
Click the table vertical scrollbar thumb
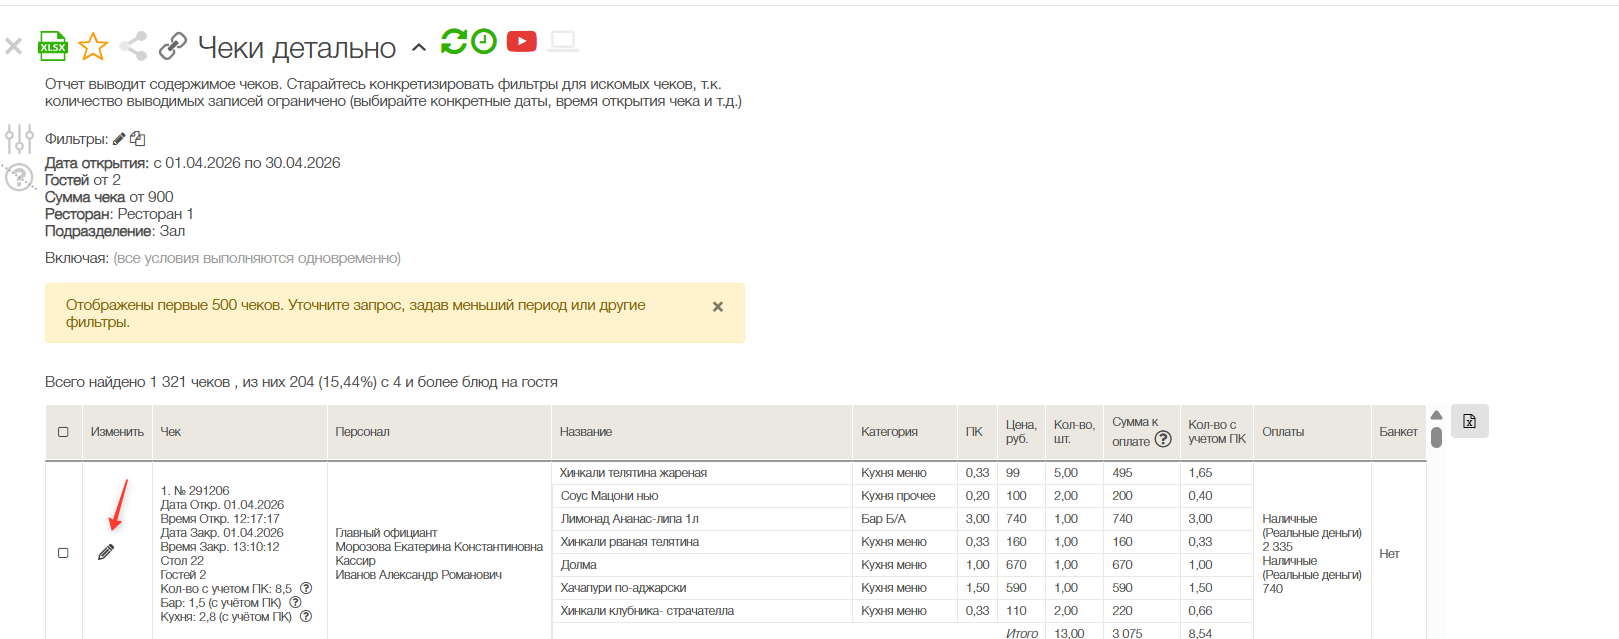pos(1436,437)
